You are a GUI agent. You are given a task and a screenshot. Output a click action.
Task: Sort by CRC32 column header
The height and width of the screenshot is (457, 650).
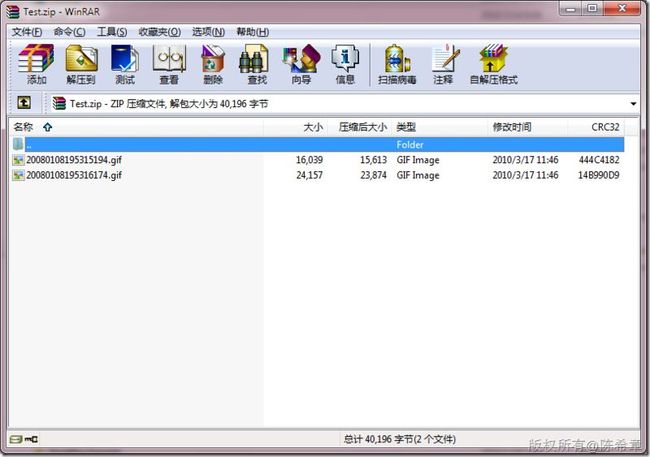(596, 127)
